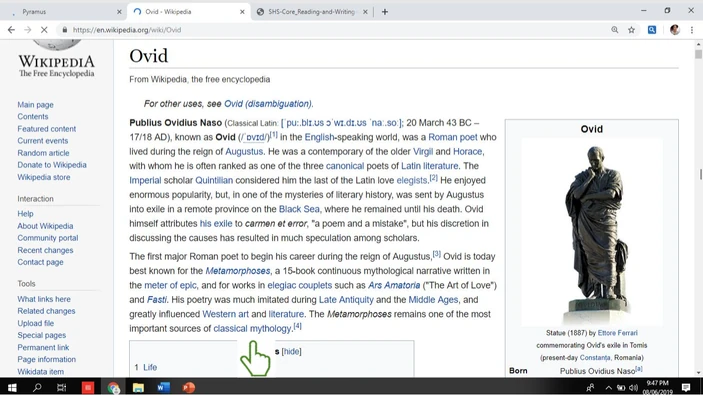Visit the Wikipedia store link

tap(43, 177)
